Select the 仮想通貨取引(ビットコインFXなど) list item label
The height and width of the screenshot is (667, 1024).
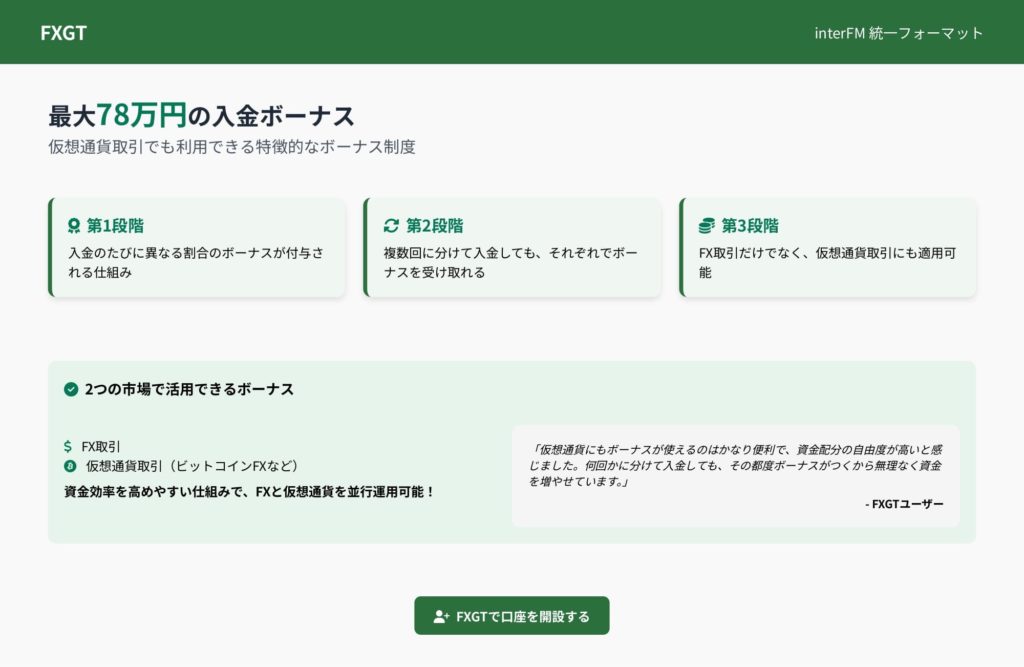coord(192,466)
